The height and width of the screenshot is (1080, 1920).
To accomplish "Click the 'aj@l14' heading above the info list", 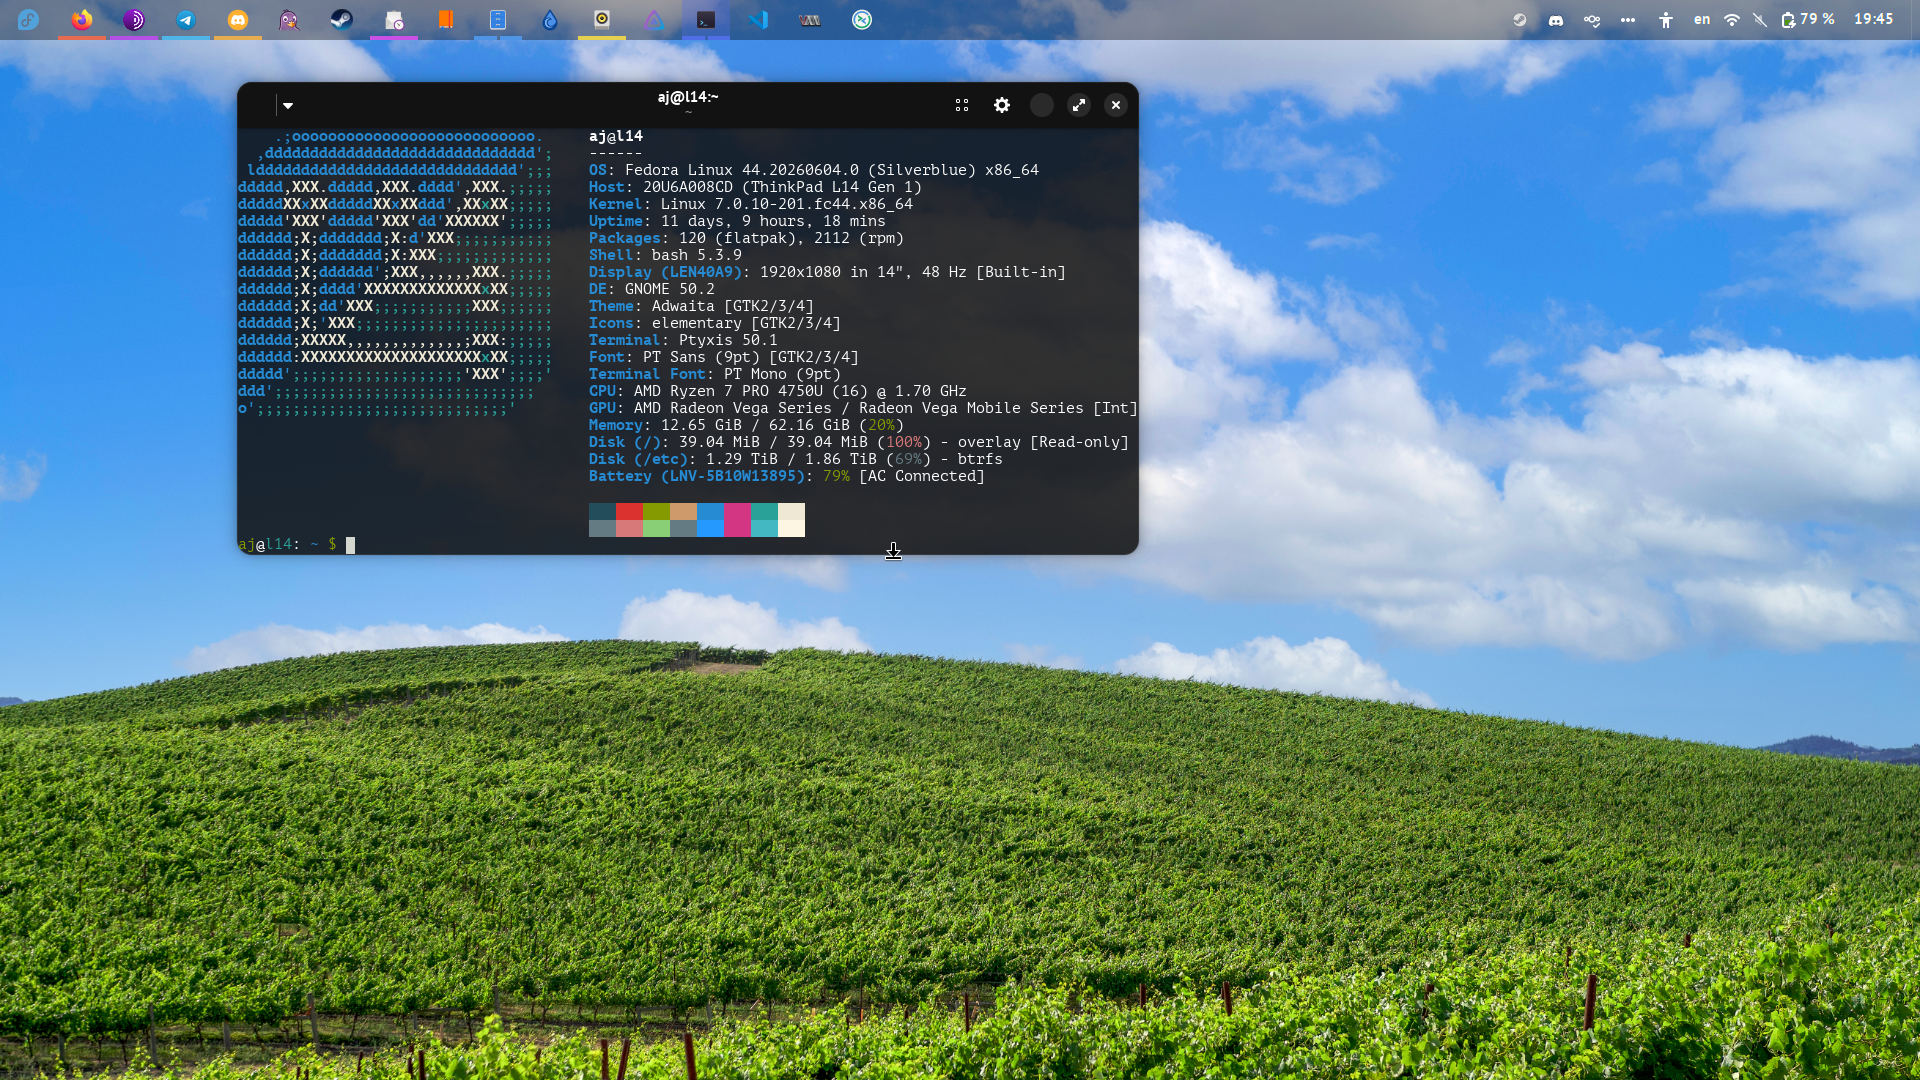I will pos(616,136).
